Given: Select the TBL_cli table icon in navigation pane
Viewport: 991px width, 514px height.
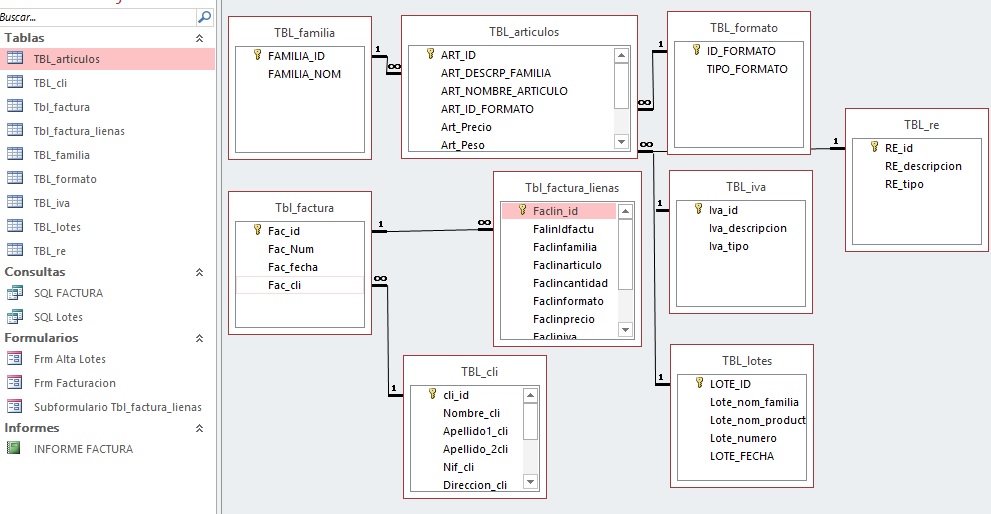Looking at the screenshot, I should [15, 82].
